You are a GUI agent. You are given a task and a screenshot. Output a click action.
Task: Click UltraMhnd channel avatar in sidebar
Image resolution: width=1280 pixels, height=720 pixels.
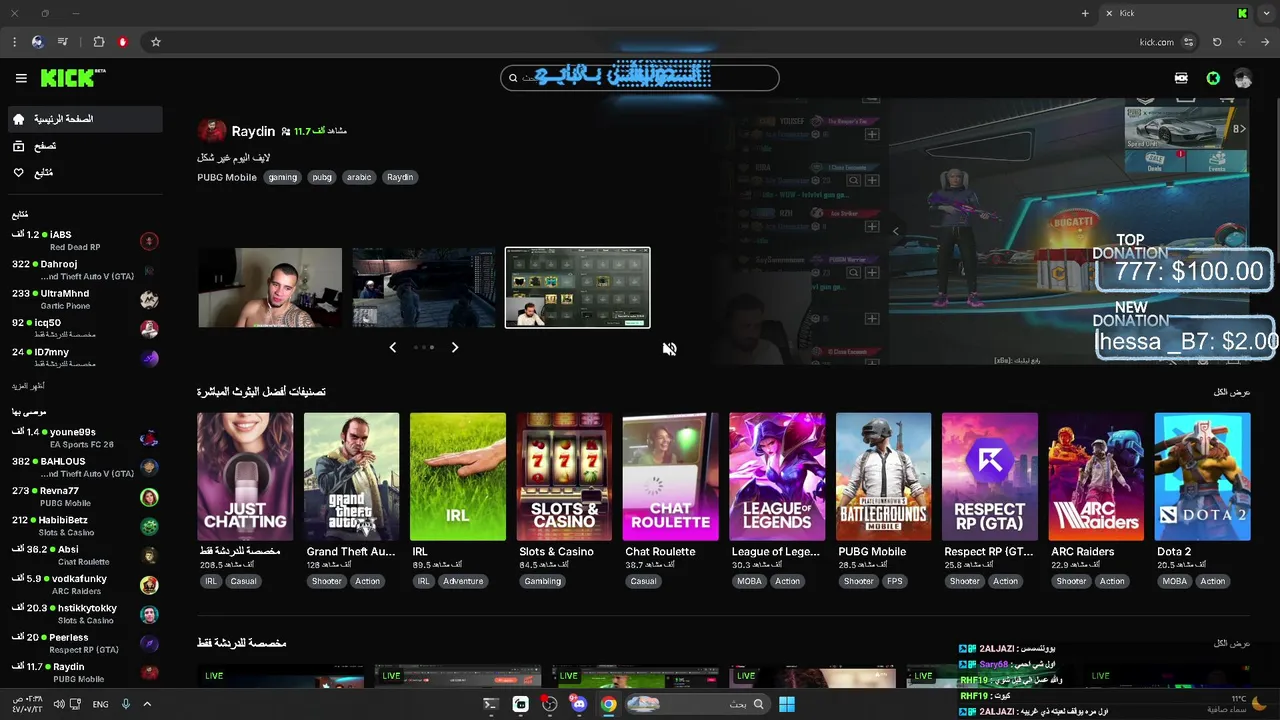pos(149,299)
